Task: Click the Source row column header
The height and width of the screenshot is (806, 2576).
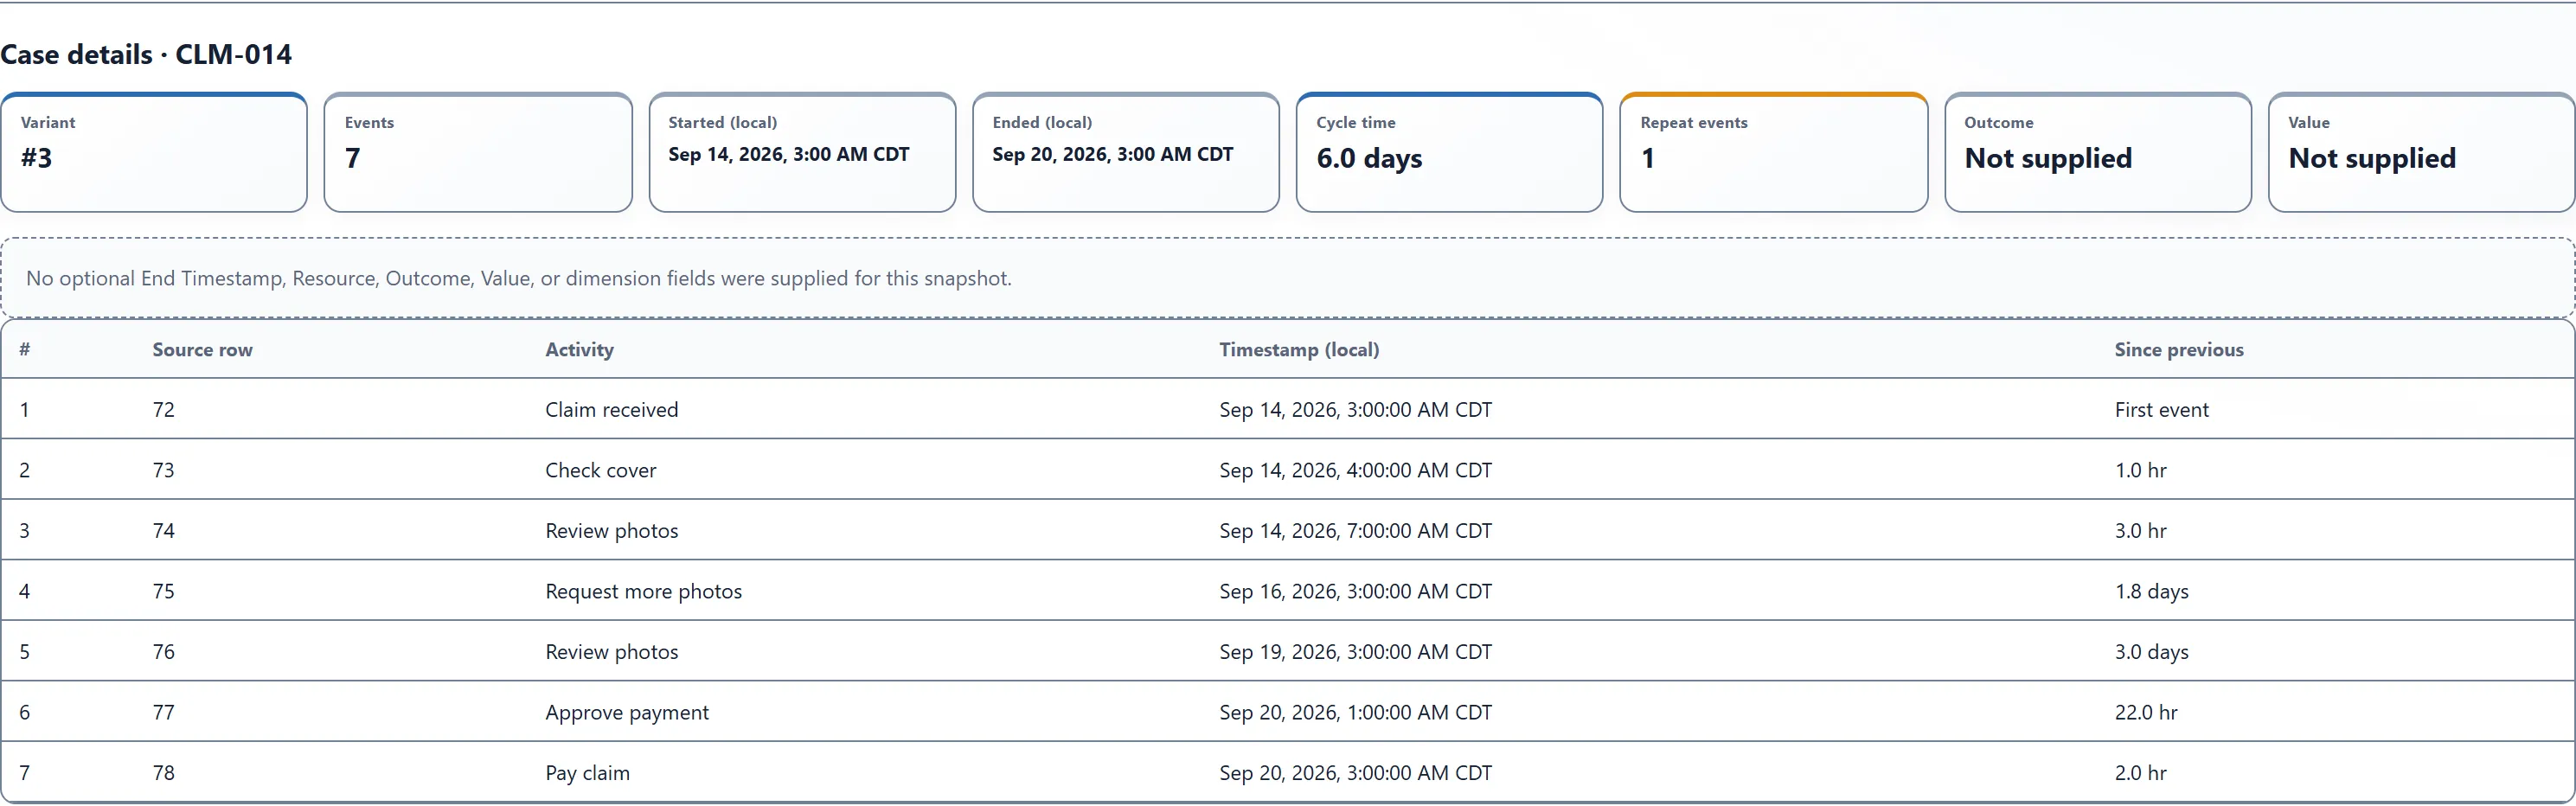Action: 202,350
